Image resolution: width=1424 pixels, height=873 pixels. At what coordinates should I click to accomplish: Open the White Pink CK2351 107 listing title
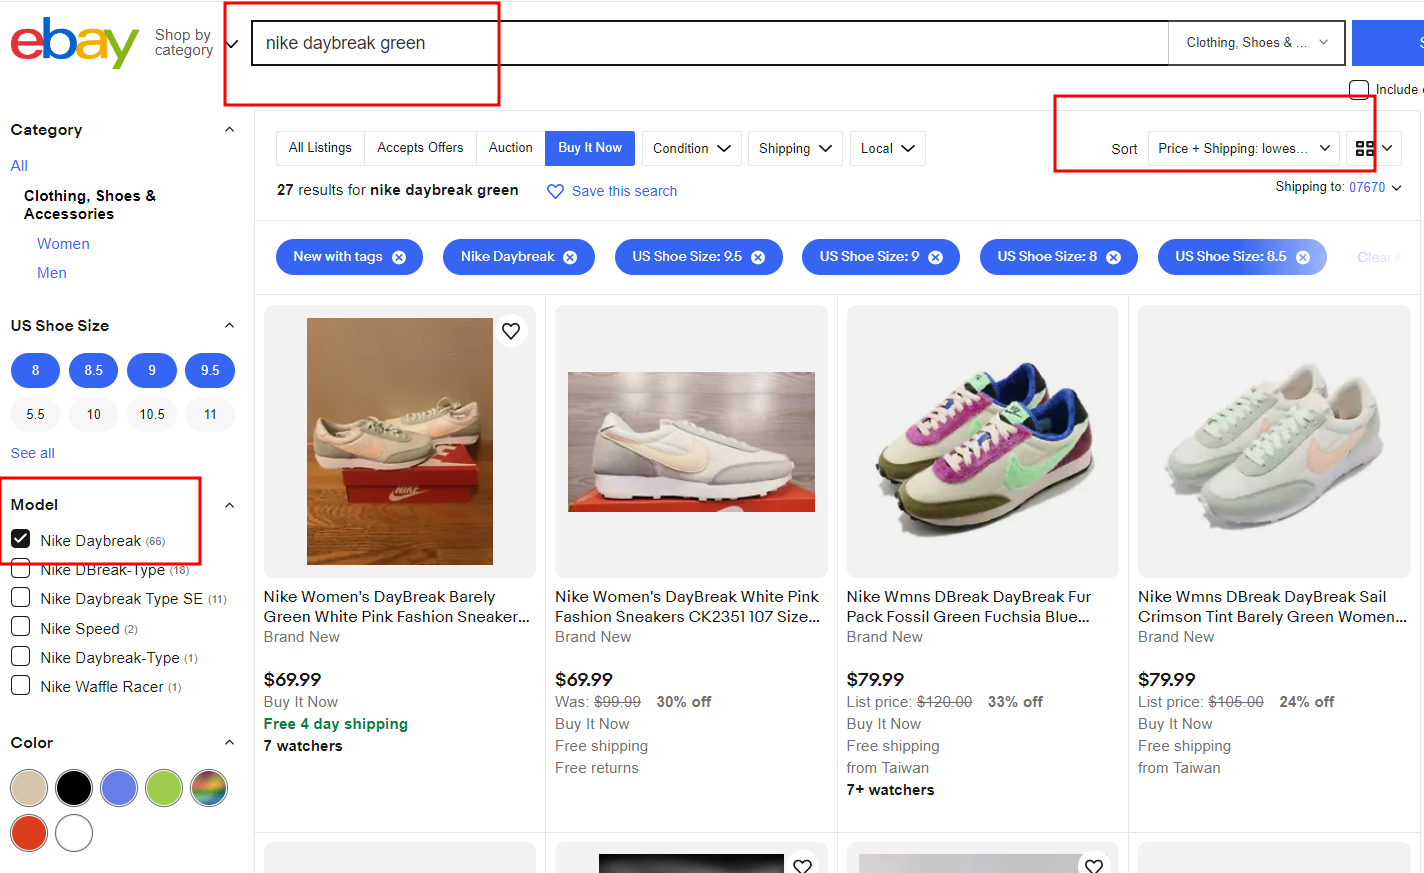(x=688, y=607)
